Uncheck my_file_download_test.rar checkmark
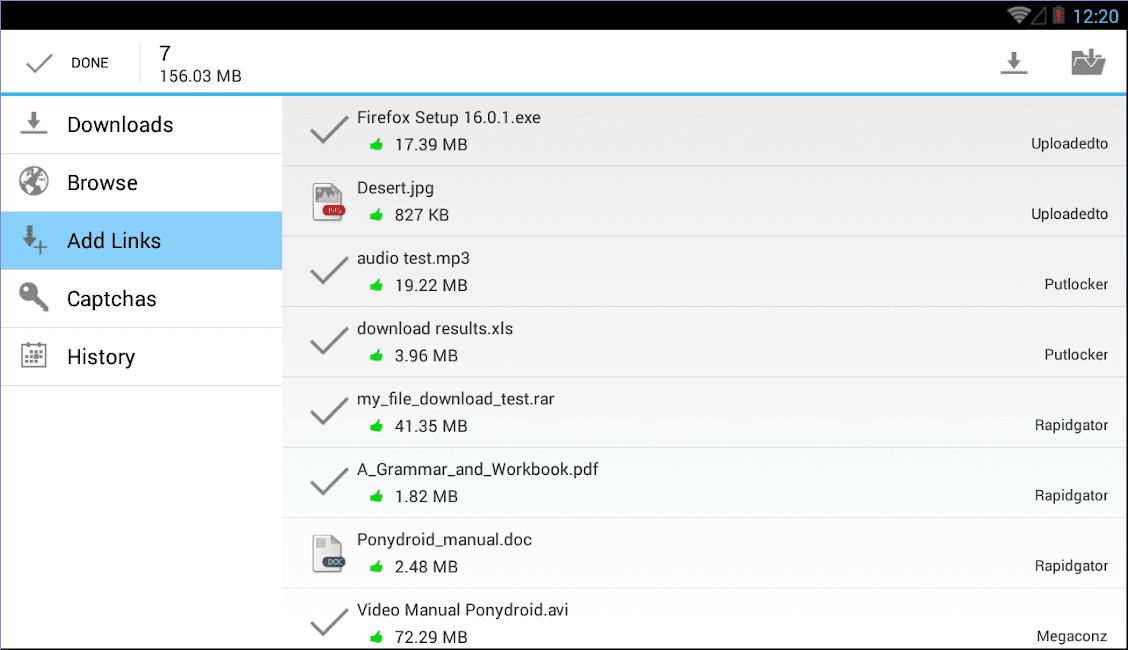Image resolution: width=1128 pixels, height=650 pixels. click(x=329, y=412)
